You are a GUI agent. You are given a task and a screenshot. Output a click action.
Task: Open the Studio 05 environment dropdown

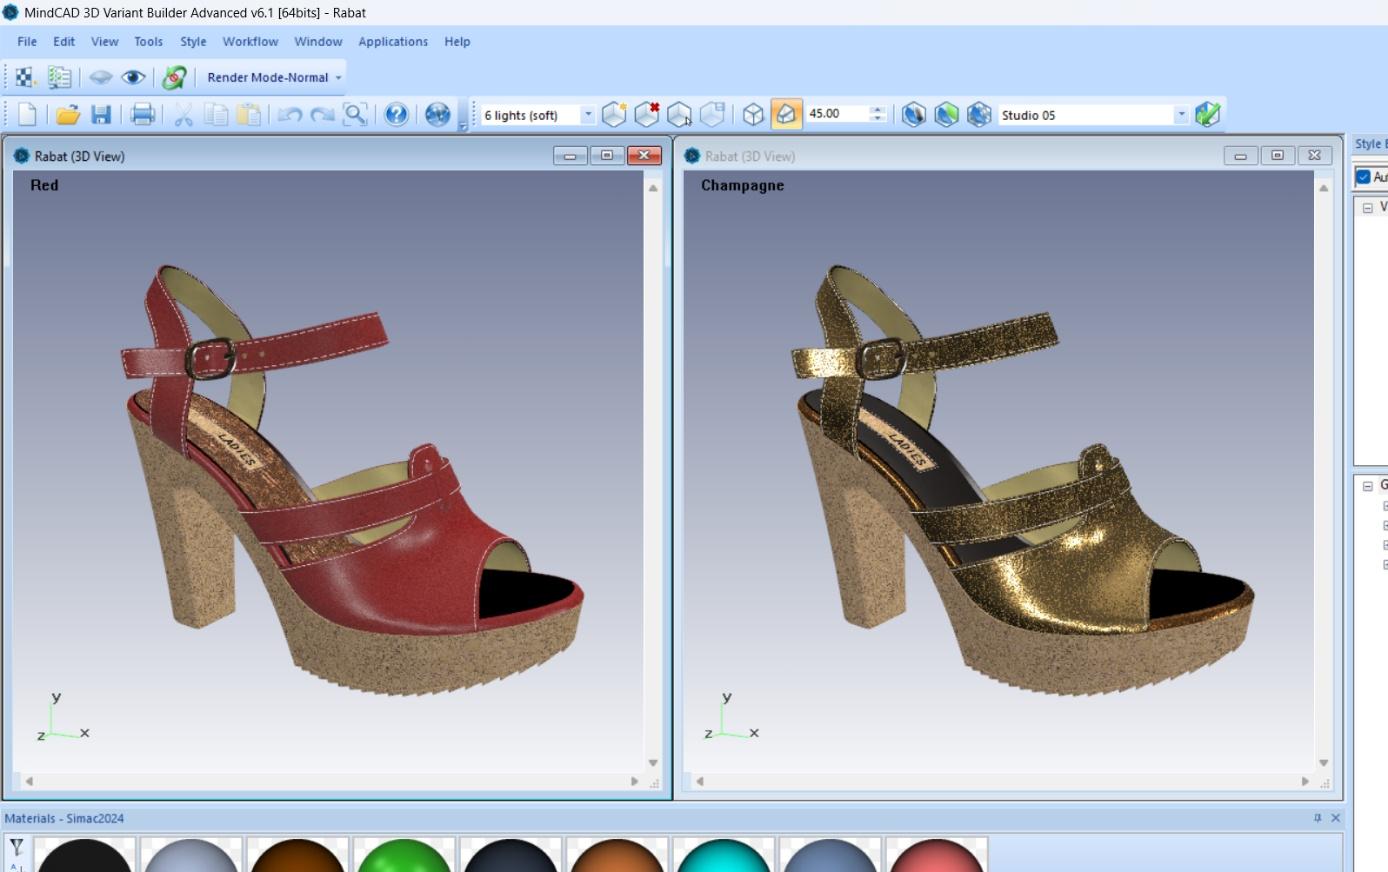tap(1180, 114)
